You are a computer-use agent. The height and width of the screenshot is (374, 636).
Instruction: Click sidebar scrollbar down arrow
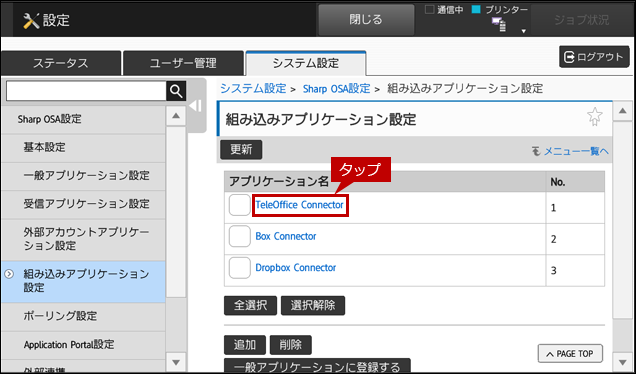(176, 362)
